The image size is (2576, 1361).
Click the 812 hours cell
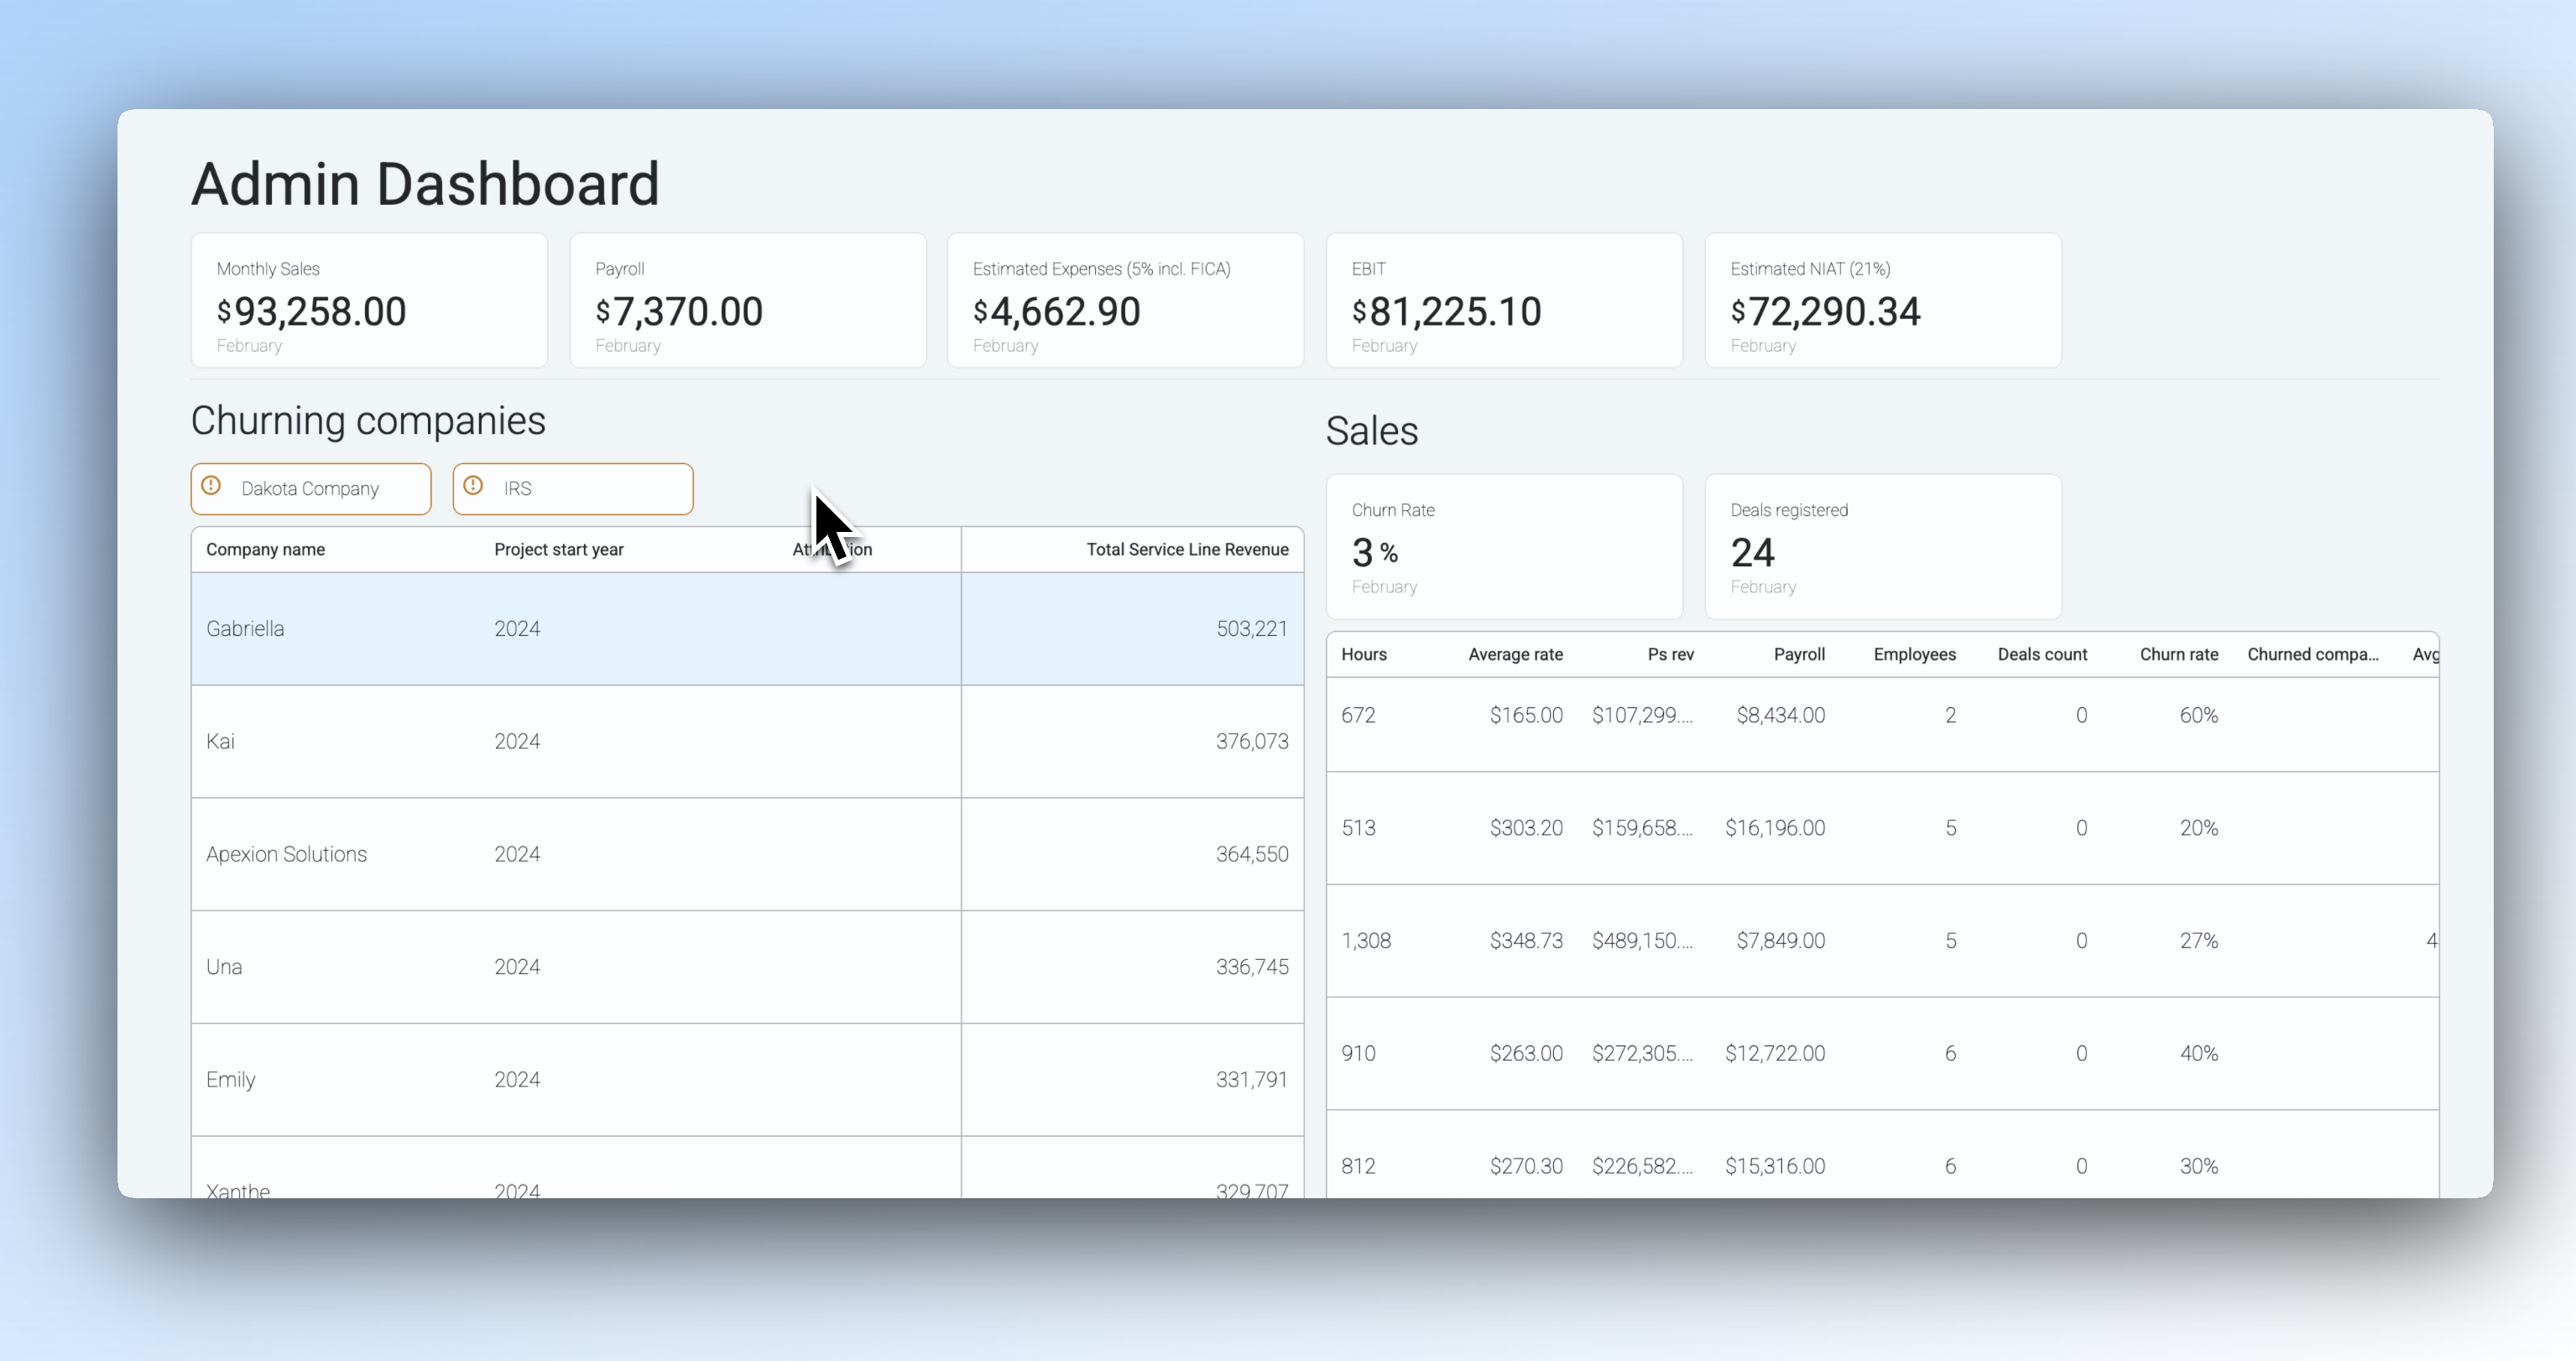pyautogui.click(x=1358, y=1167)
